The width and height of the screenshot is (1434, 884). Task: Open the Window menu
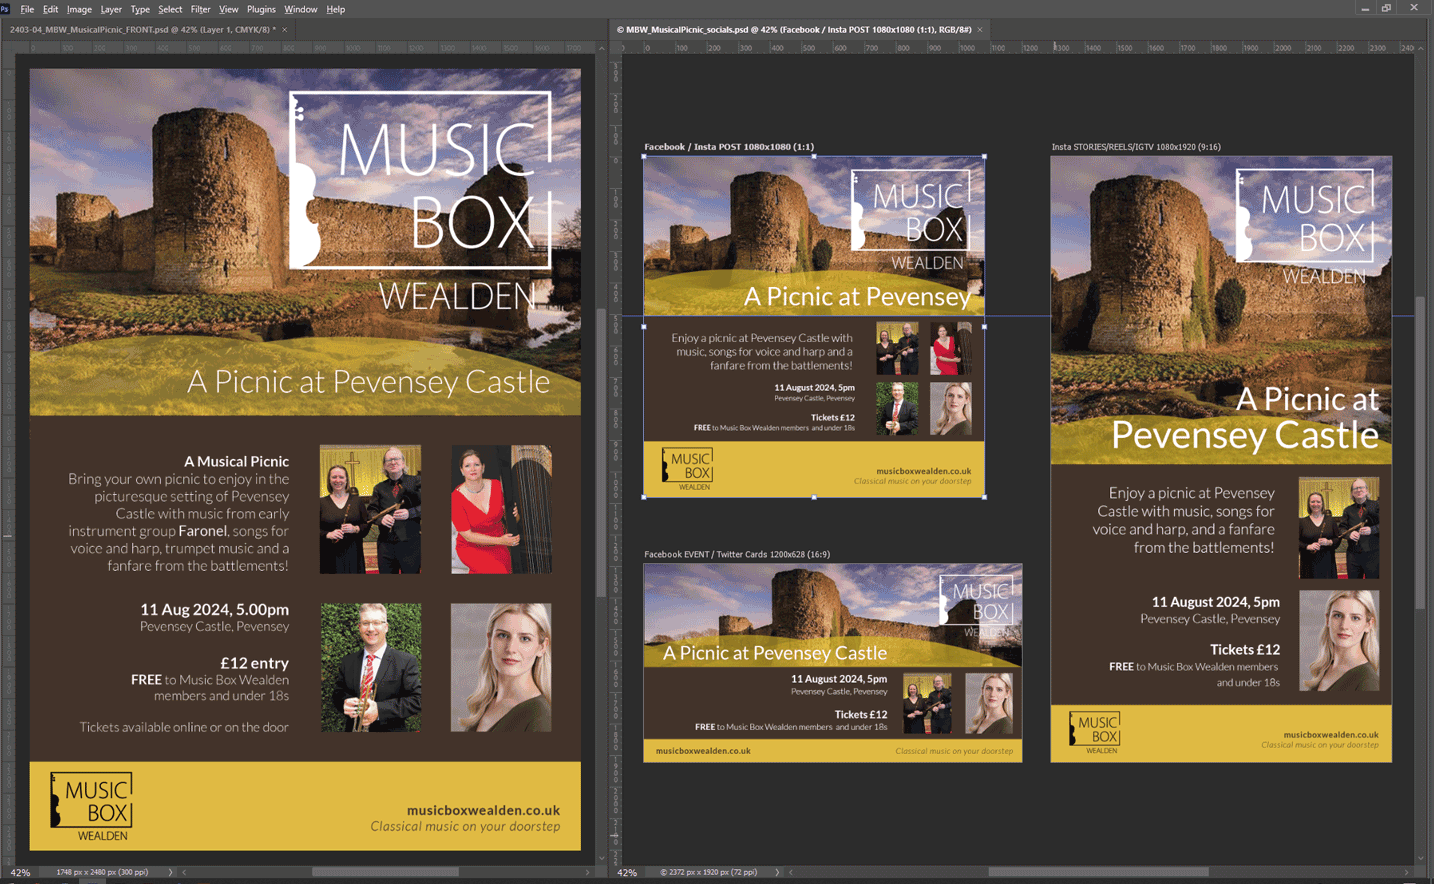click(300, 9)
